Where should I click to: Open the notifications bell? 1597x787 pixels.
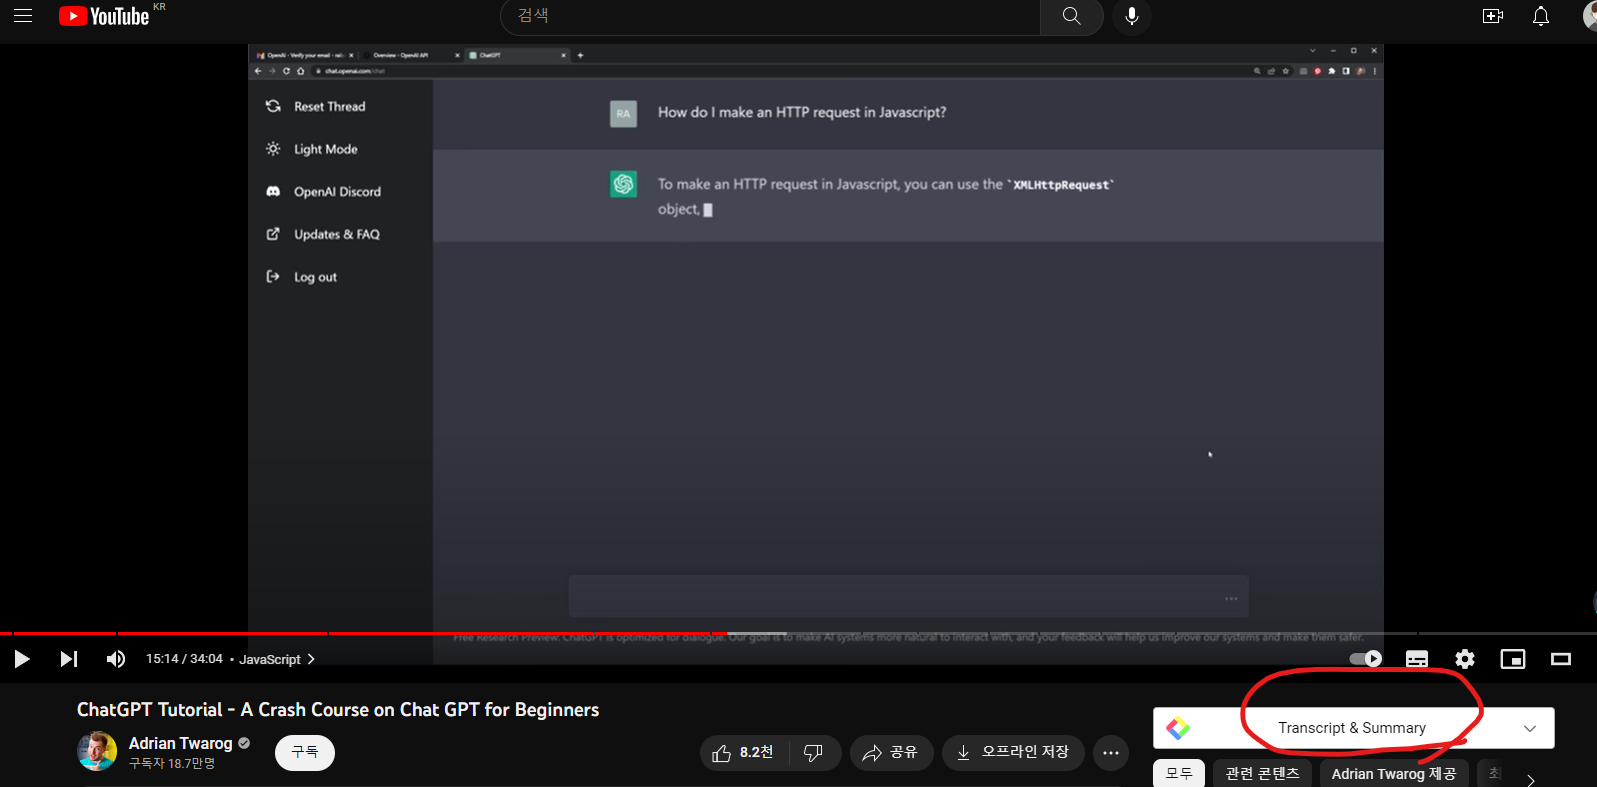[1541, 16]
